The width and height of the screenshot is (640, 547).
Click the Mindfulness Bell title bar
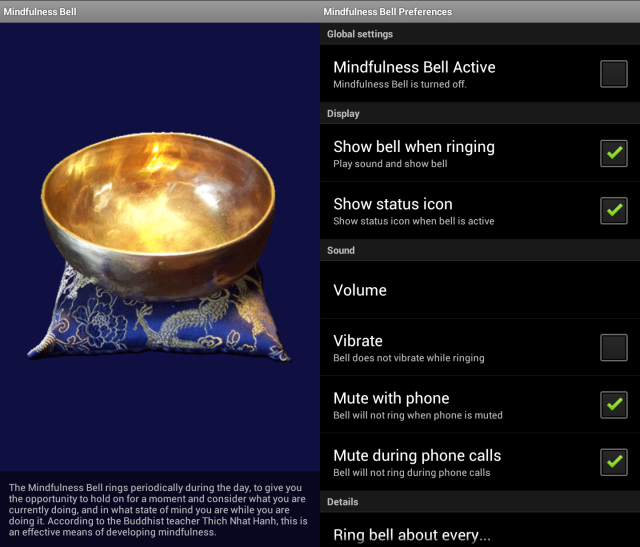160,11
